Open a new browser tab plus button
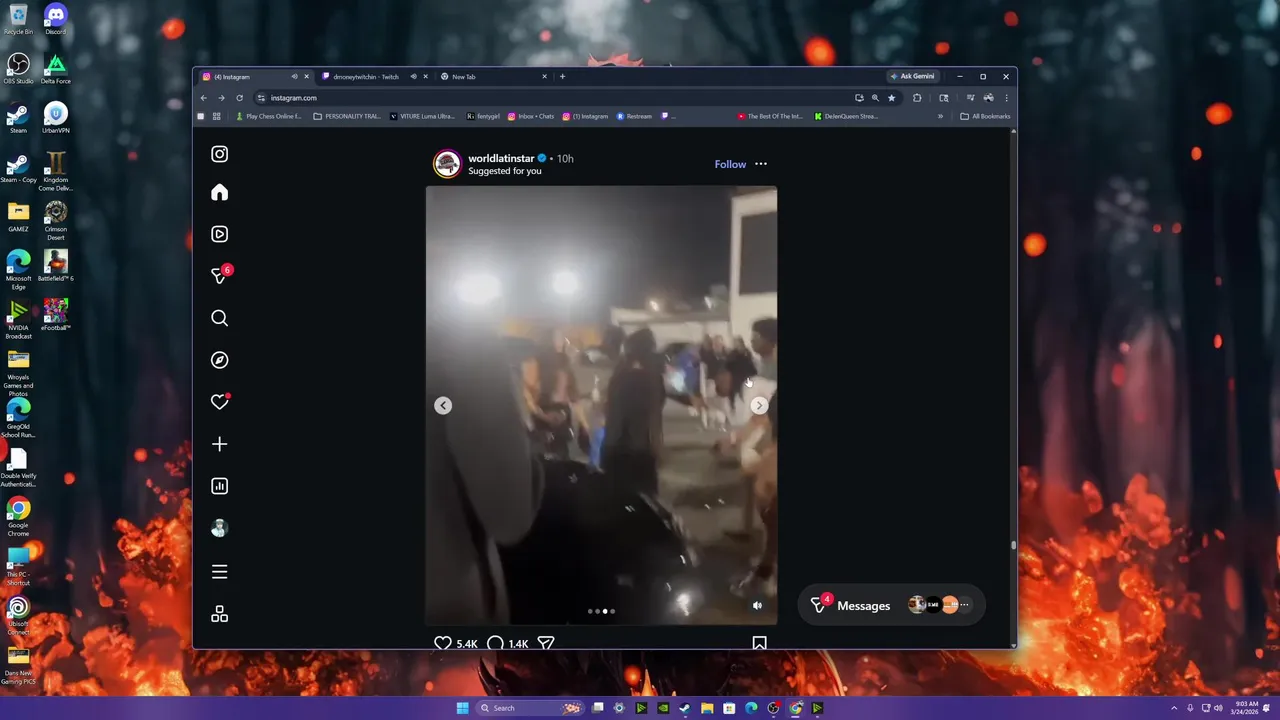 click(562, 76)
